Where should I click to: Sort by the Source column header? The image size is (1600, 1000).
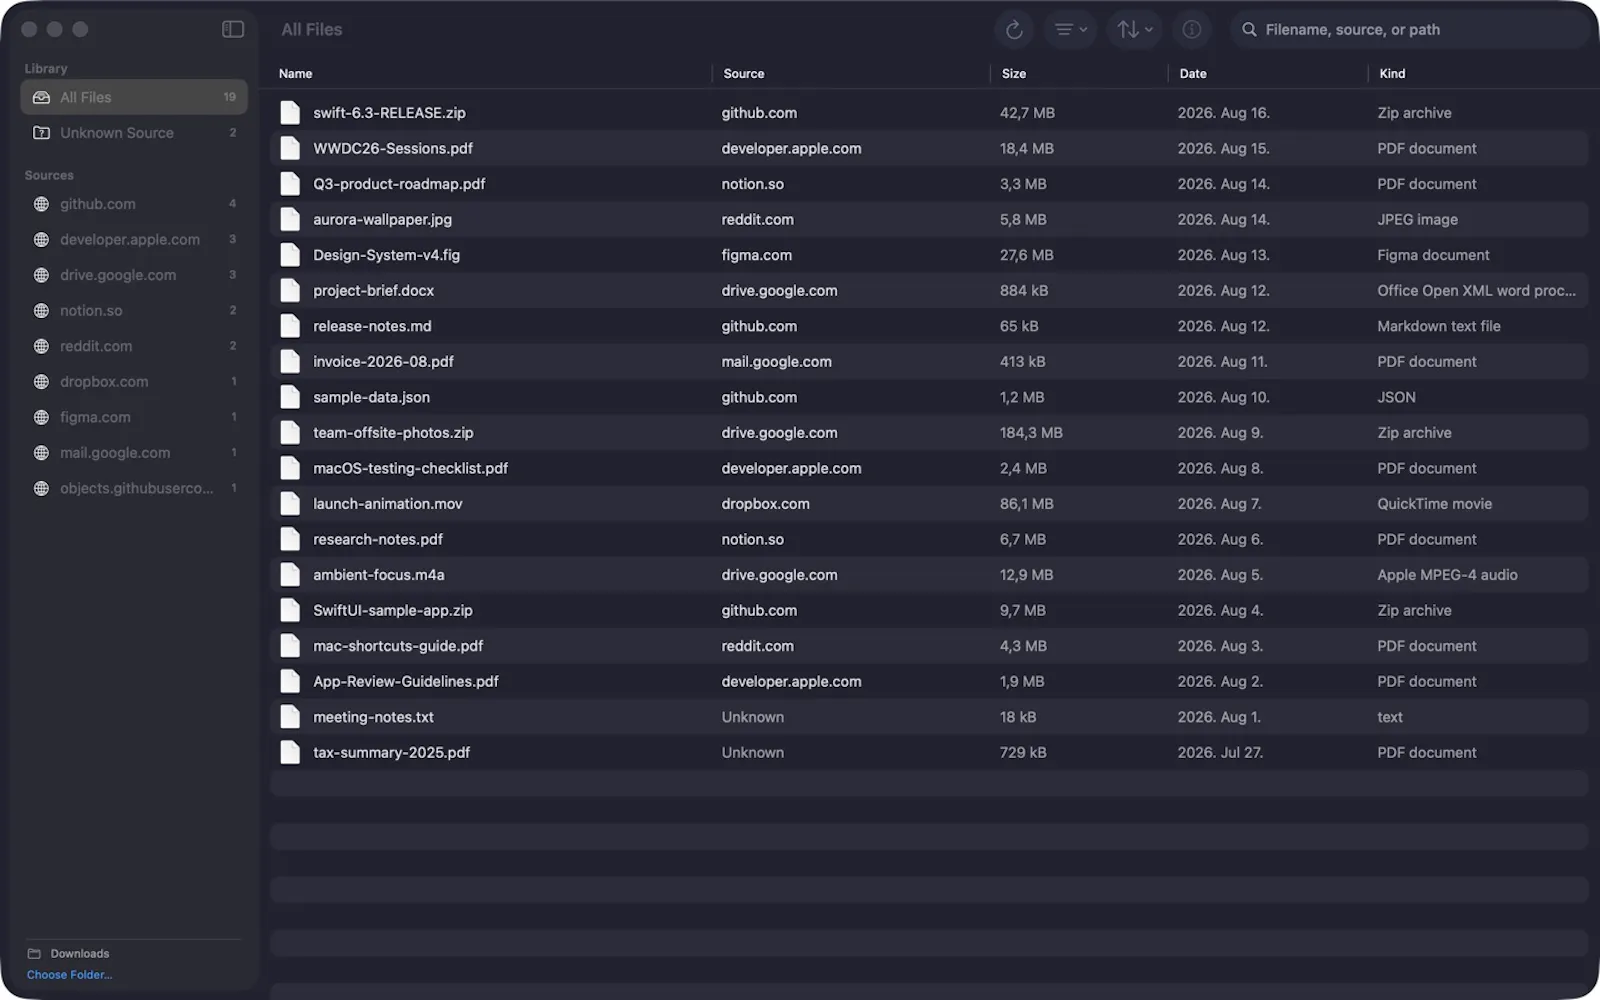click(743, 74)
